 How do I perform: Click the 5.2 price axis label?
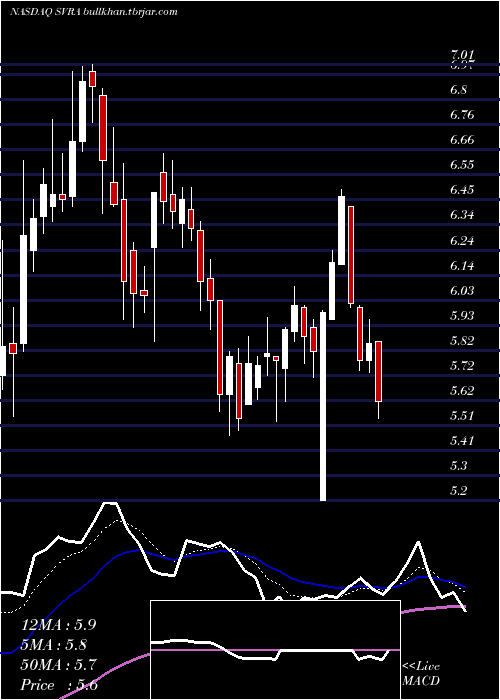[459, 491]
